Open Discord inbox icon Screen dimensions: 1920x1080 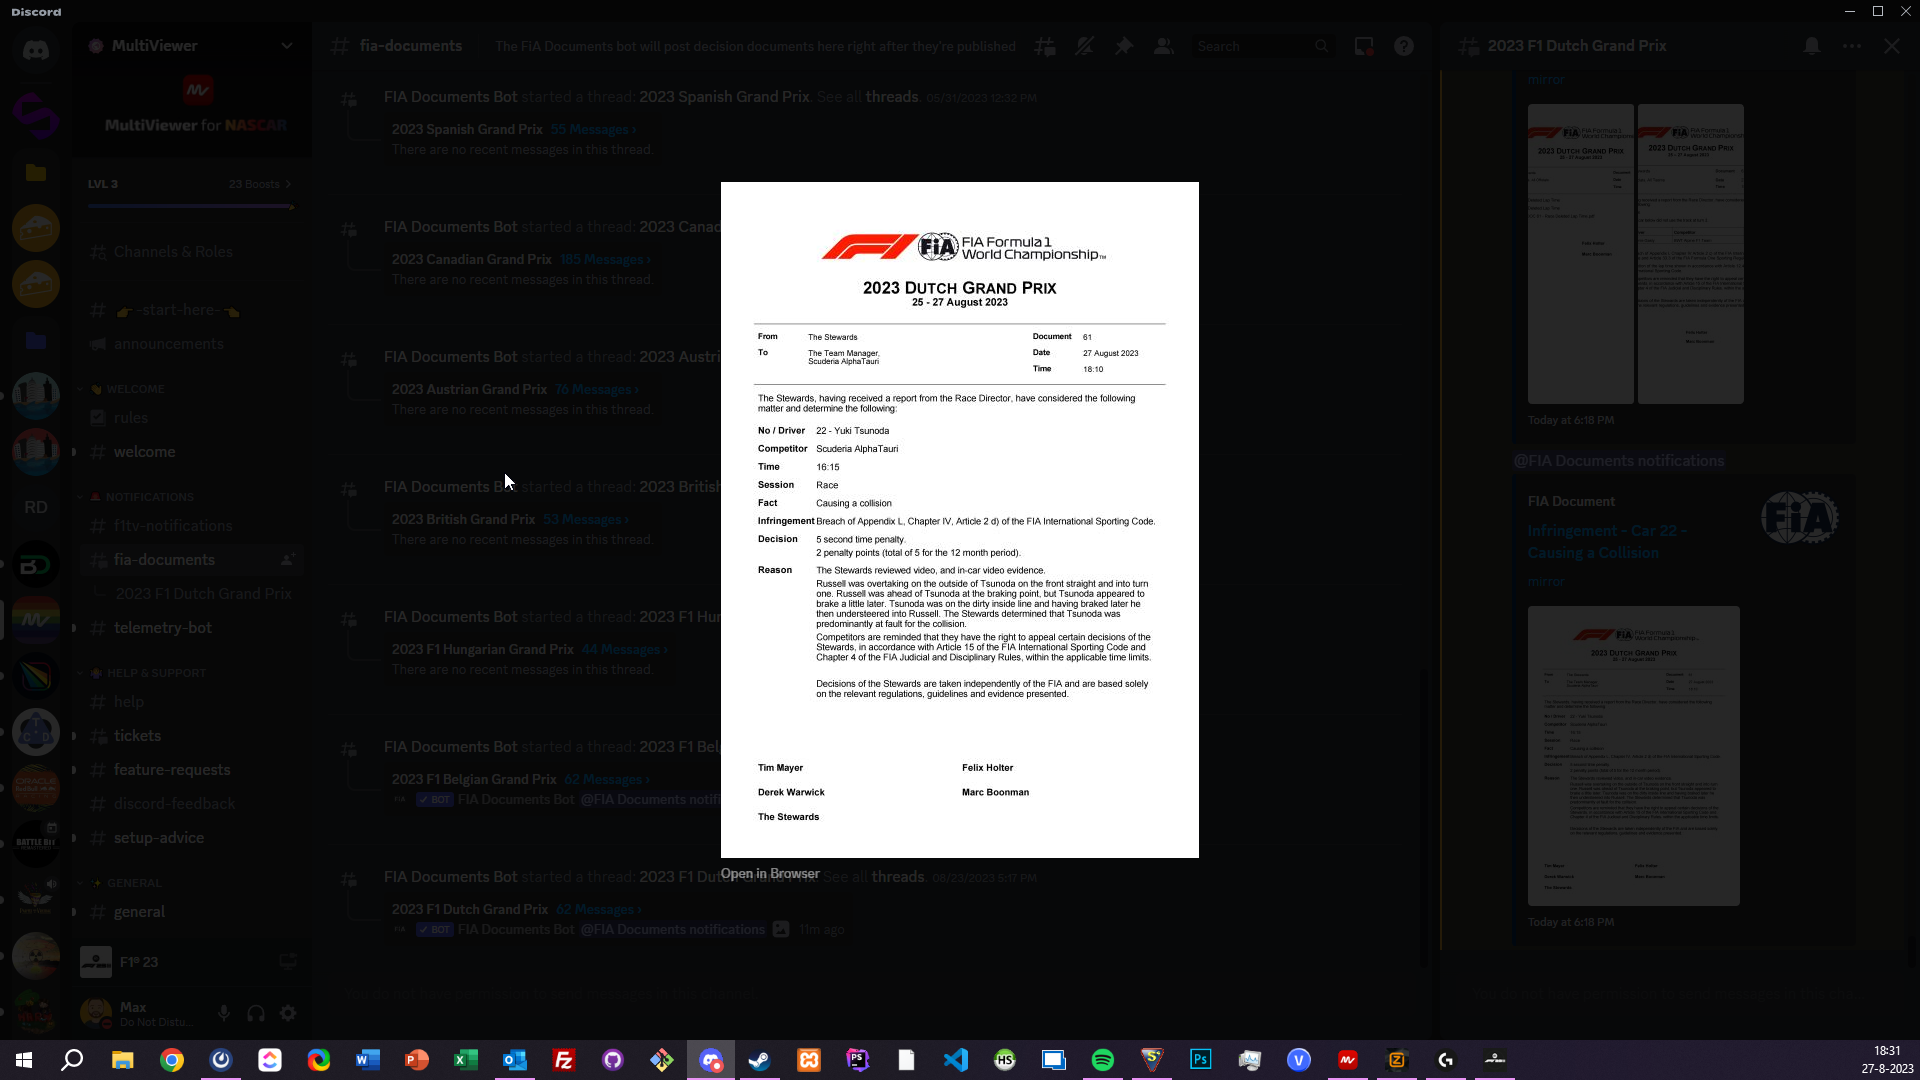[x=1364, y=46]
